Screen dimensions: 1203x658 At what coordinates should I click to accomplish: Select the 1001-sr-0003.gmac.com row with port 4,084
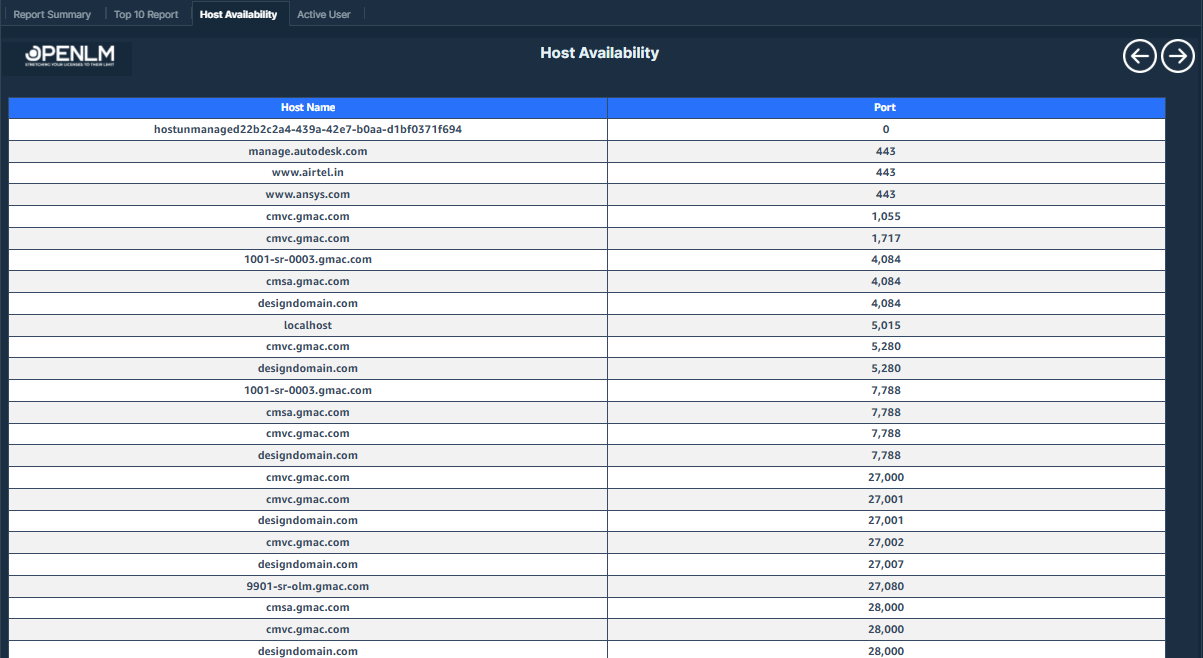pyautogui.click(x=307, y=259)
